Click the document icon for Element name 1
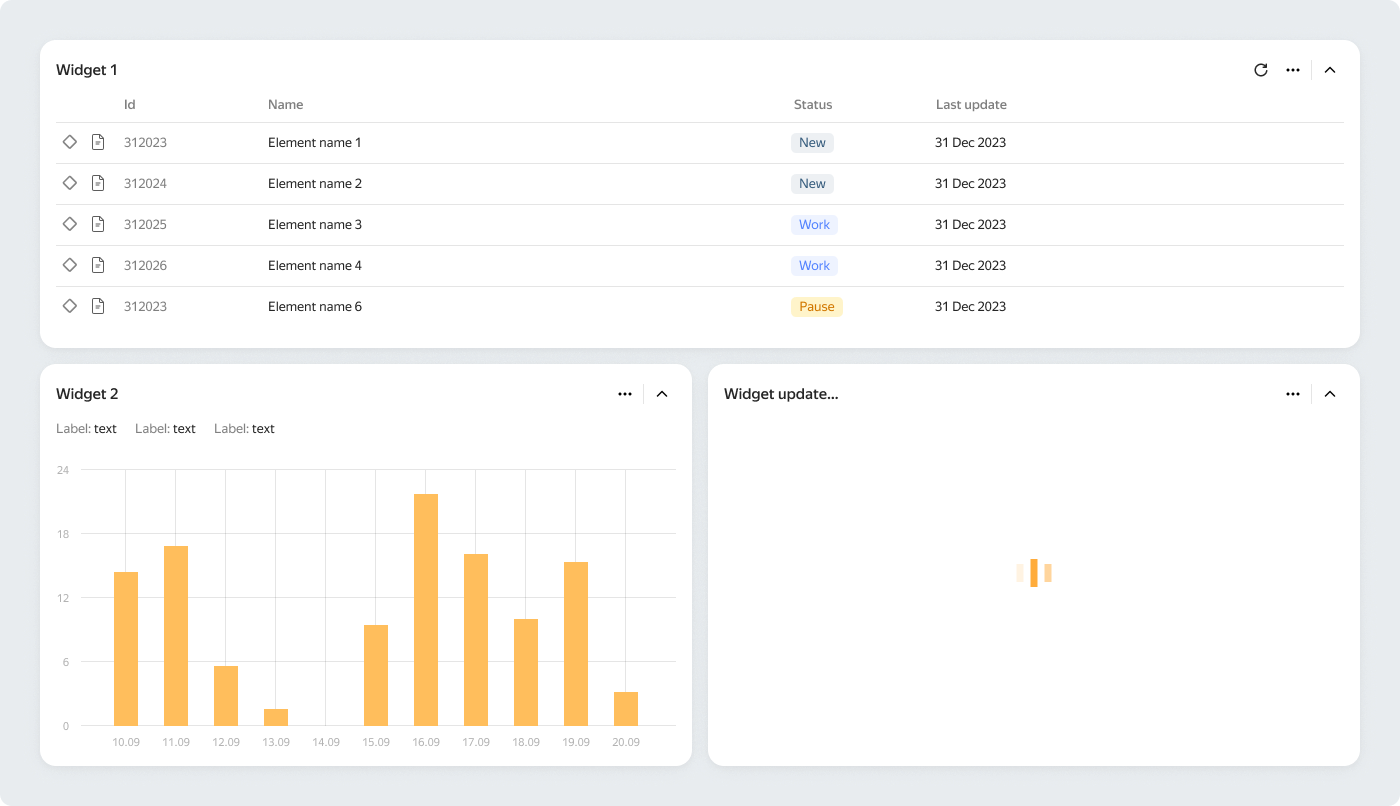This screenshot has height=806, width=1400. tap(98, 143)
